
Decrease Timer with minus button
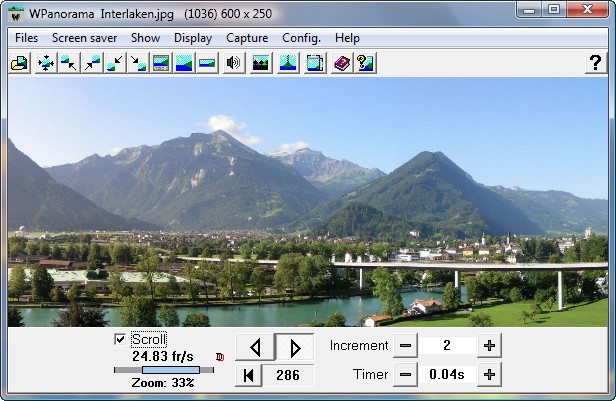pos(405,375)
